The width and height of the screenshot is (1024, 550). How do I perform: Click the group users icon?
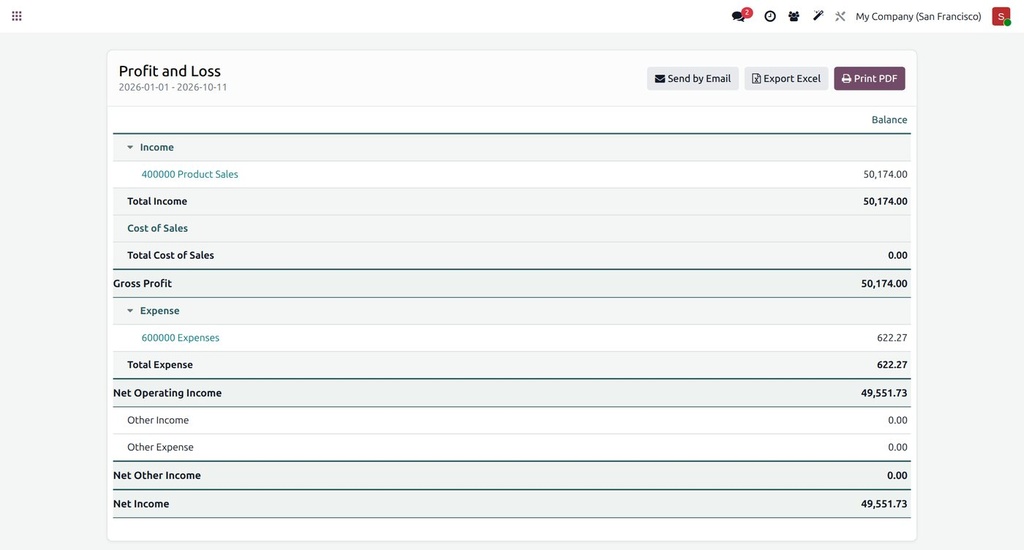tap(793, 16)
